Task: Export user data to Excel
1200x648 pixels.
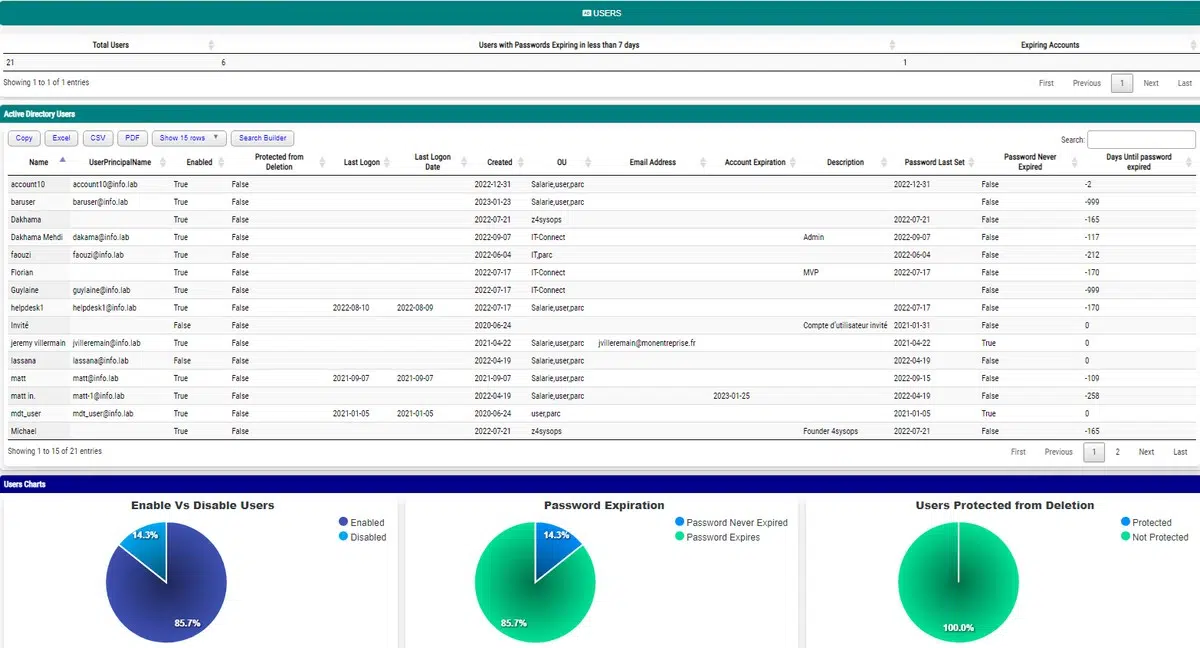Action: pos(61,137)
